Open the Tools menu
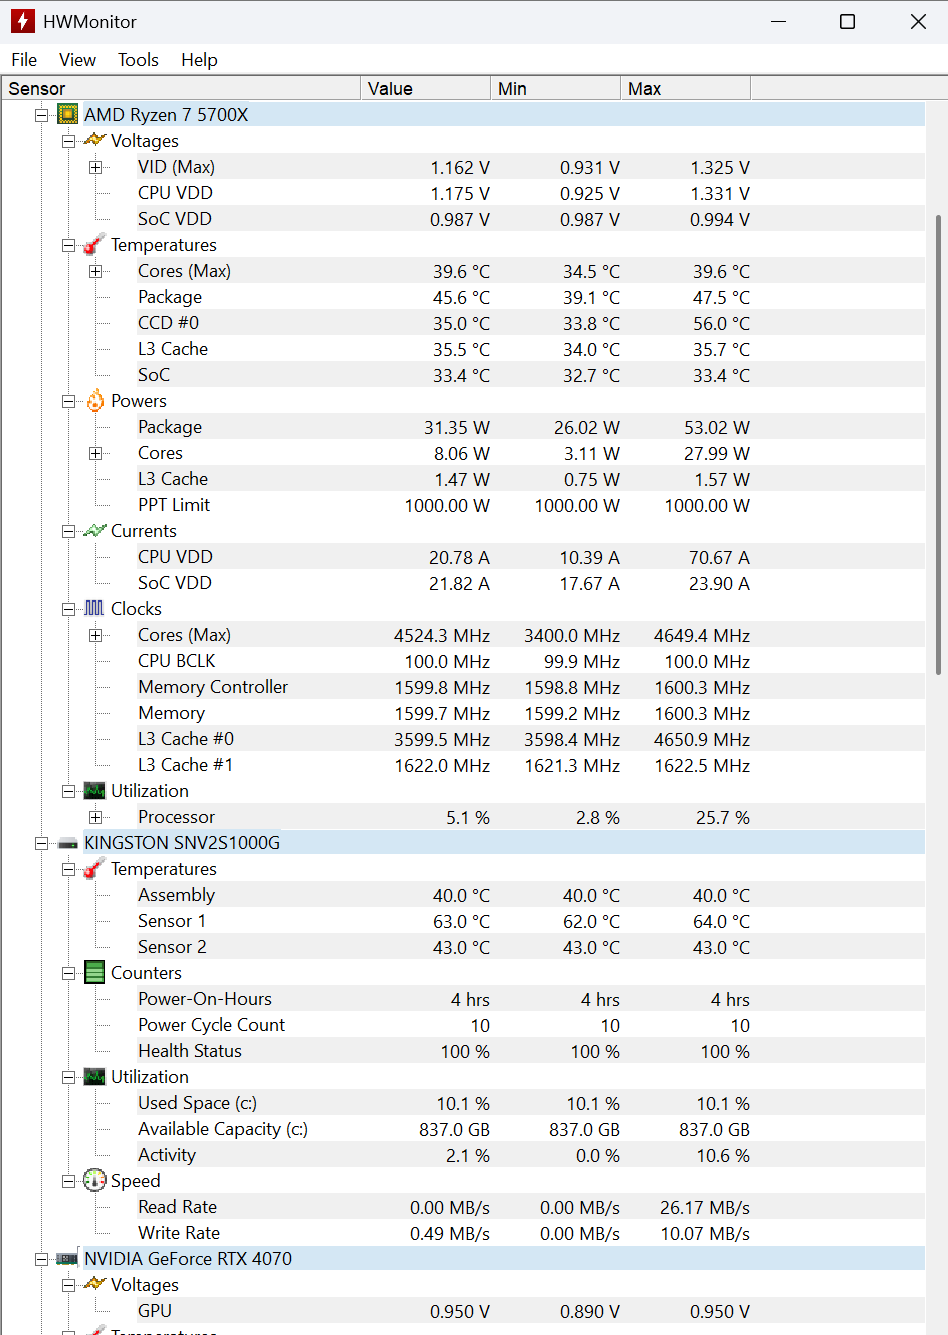This screenshot has height=1335, width=948. tap(138, 60)
